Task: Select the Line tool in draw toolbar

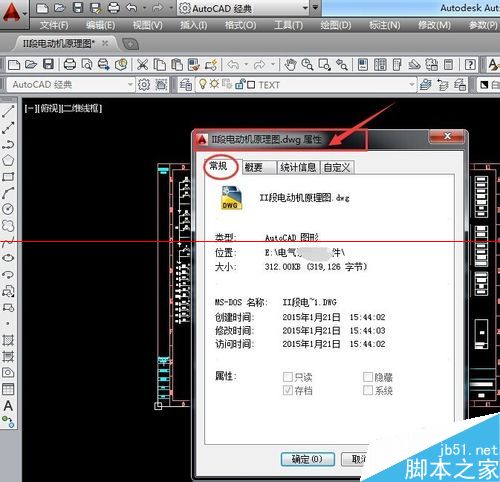Action: (x=8, y=111)
